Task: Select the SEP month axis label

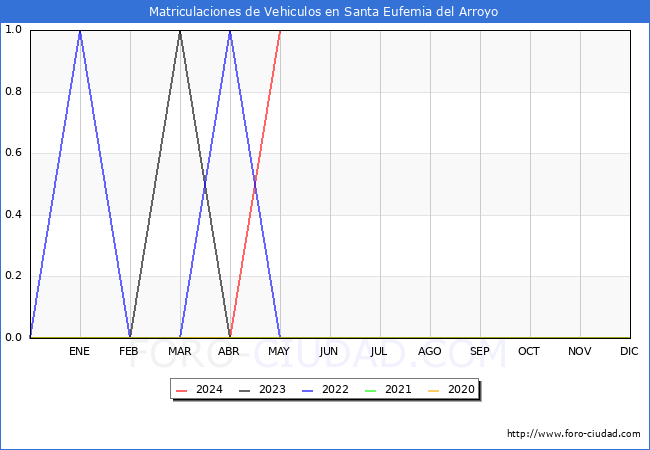Action: coord(480,351)
